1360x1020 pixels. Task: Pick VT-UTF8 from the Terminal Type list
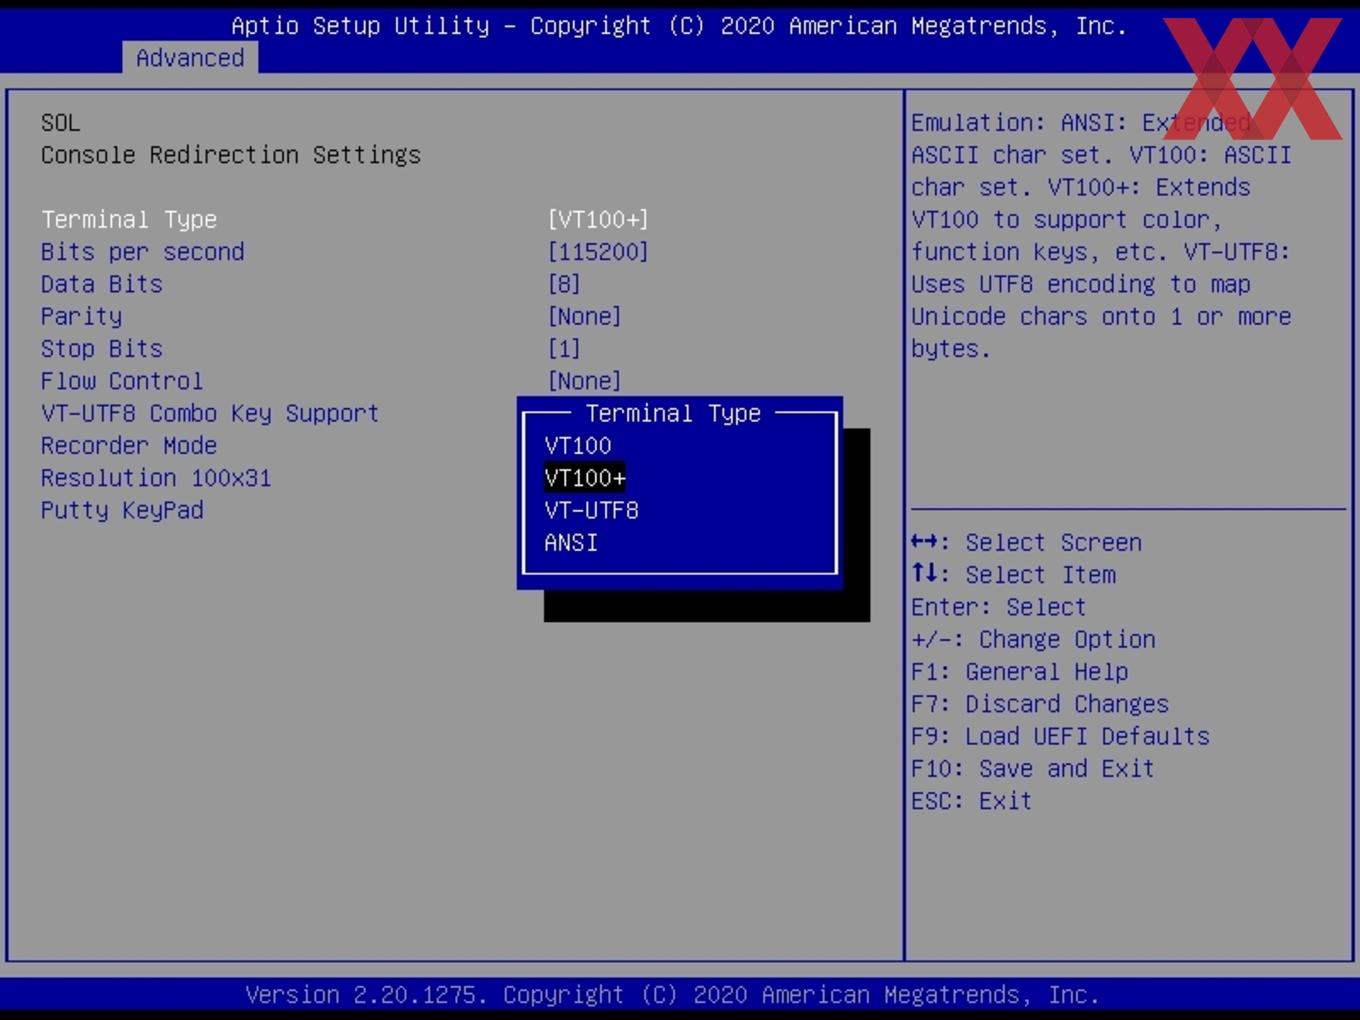point(591,511)
